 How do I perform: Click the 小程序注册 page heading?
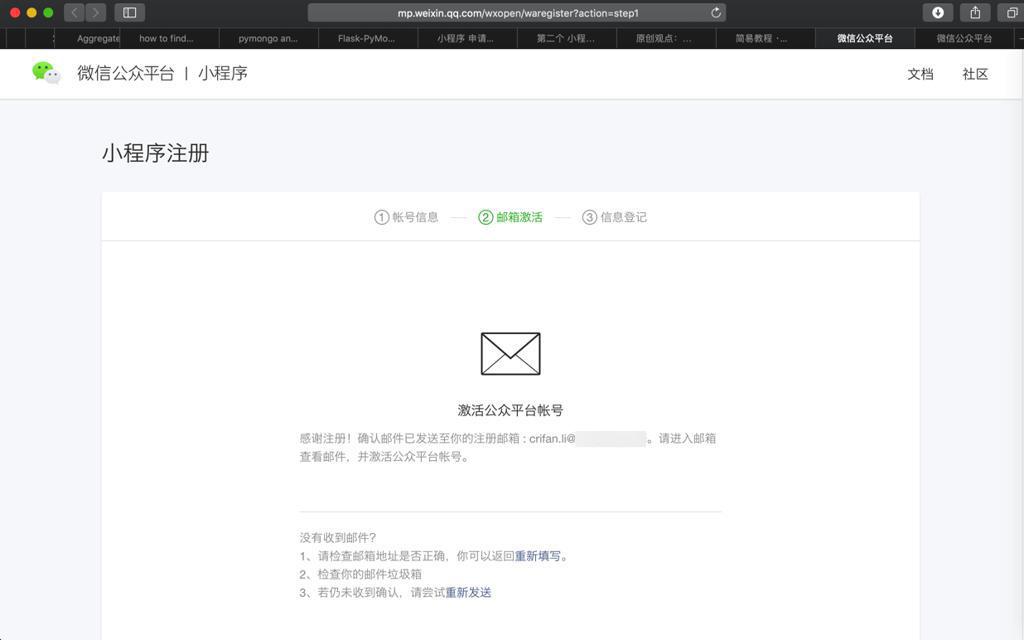[x=155, y=153]
